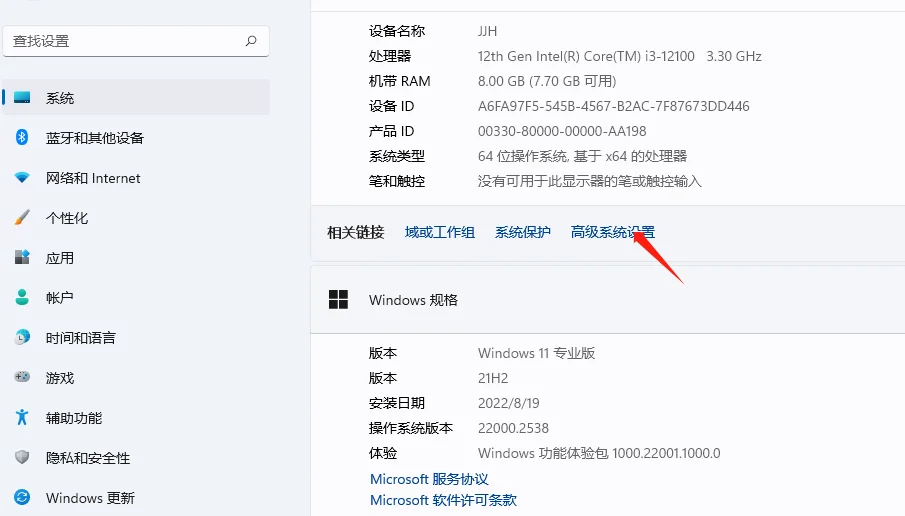Open the 游戏 category
Screen dimensions: 905x516
tap(136, 377)
